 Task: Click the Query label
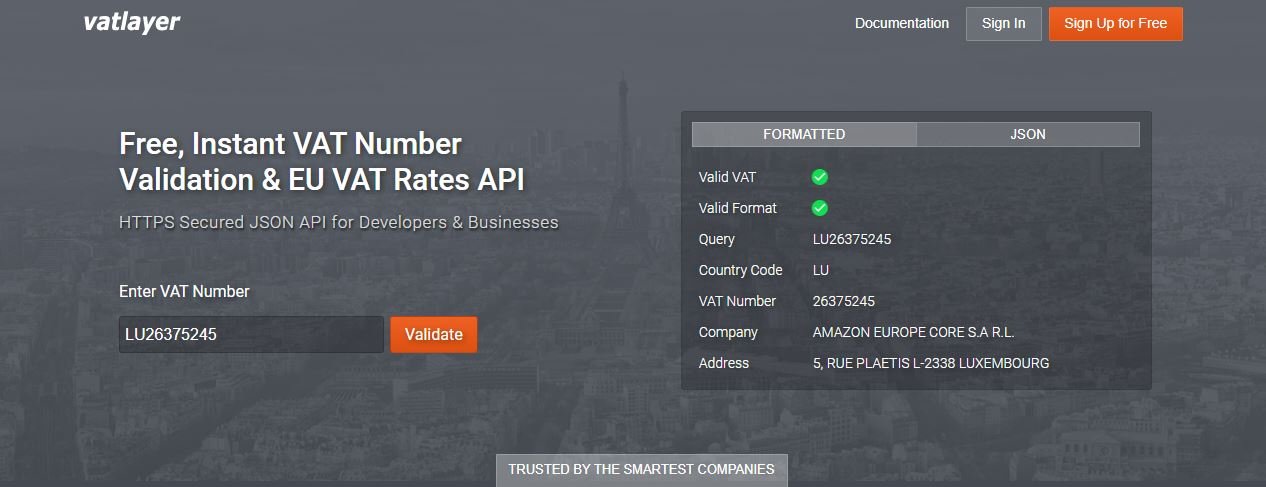point(717,239)
